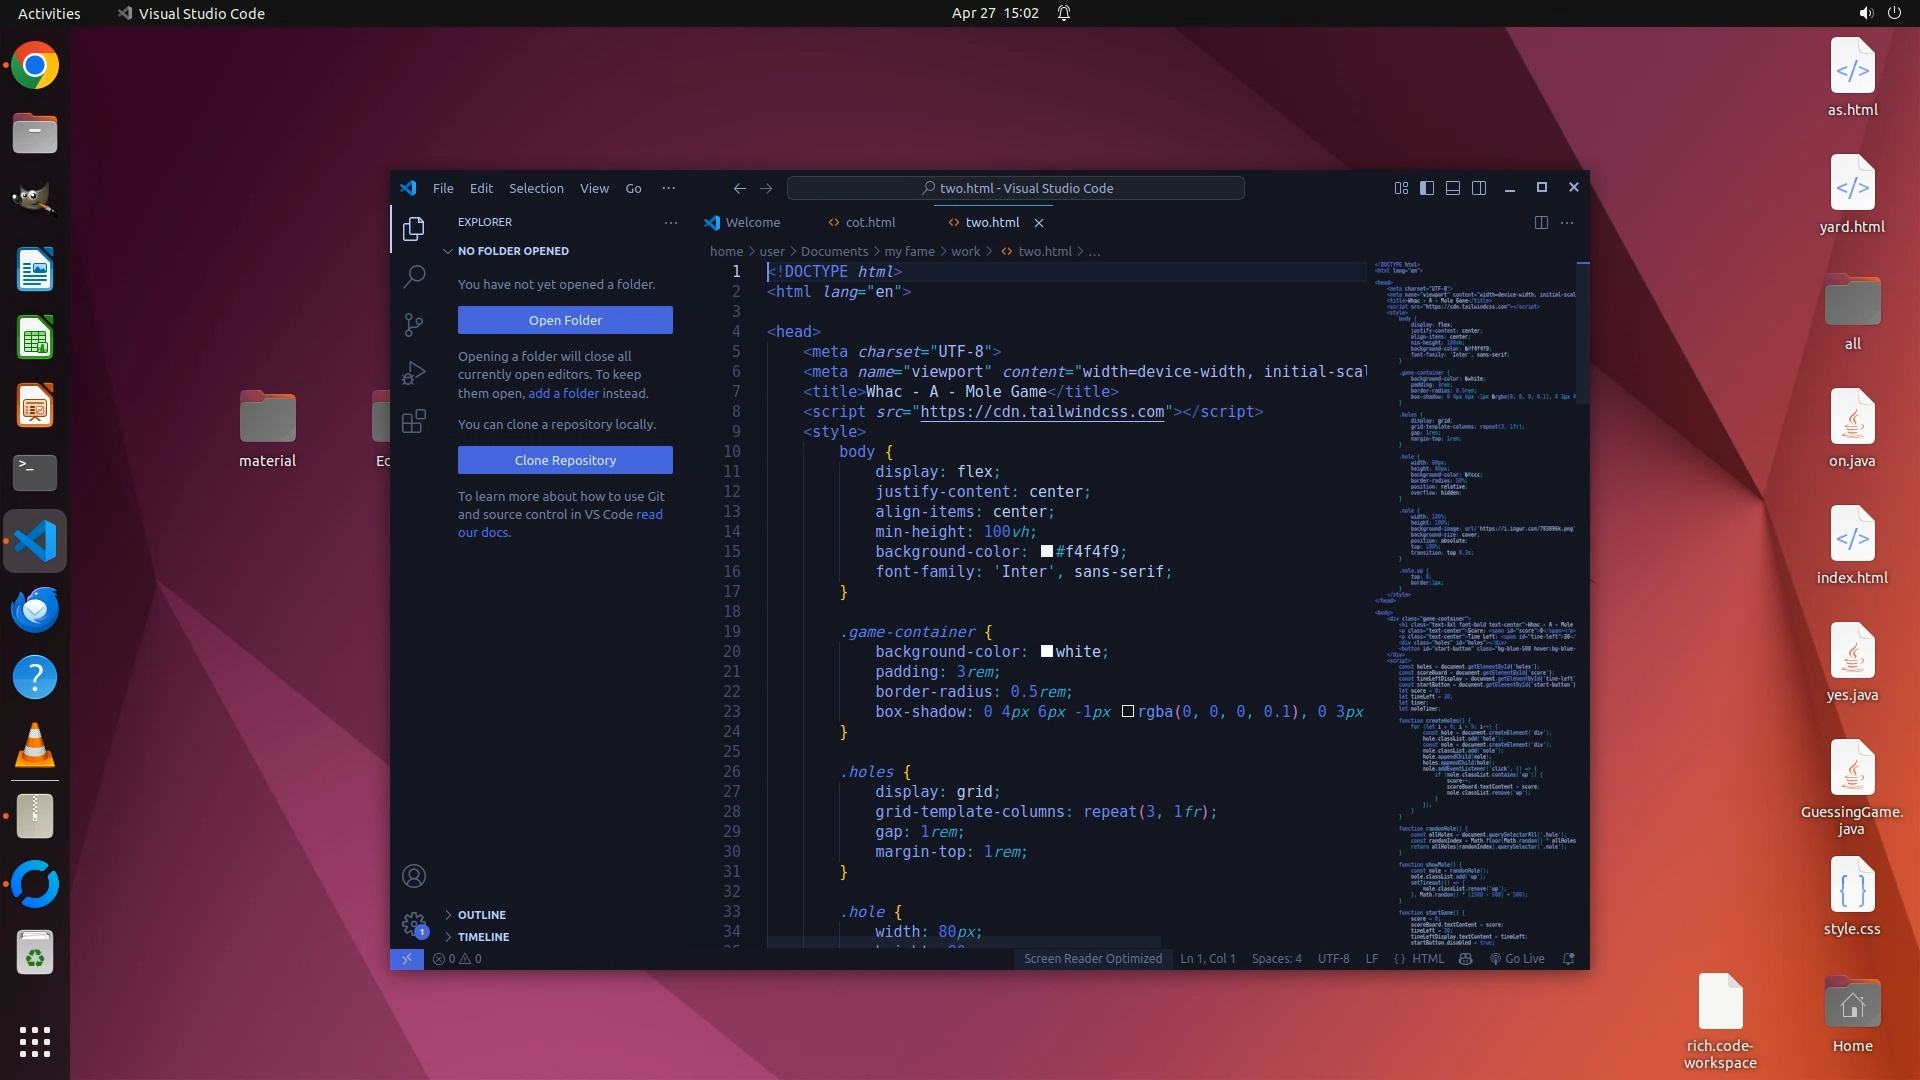
Task: Click the split editor right icon
Action: (1541, 222)
